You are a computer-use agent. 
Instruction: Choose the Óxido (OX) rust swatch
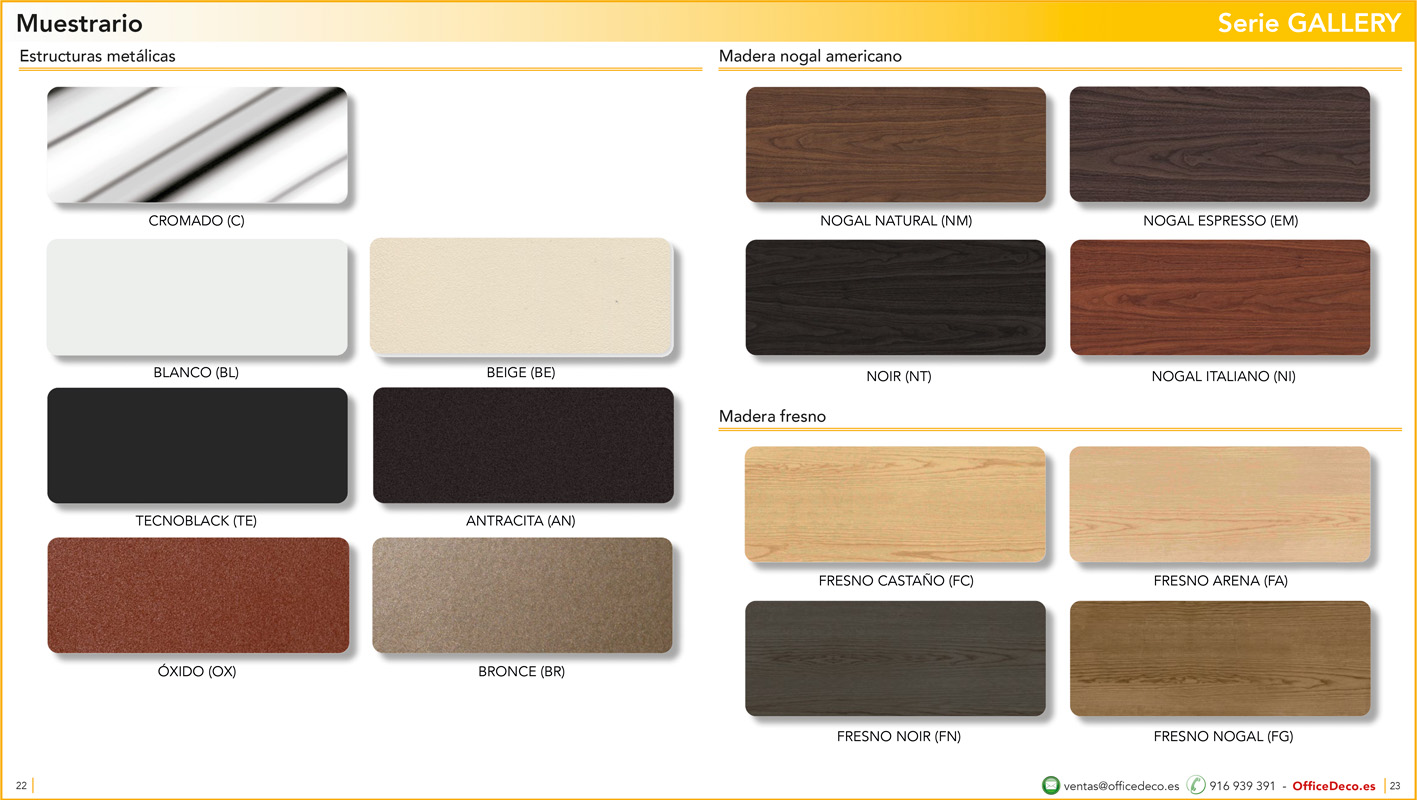tap(198, 595)
